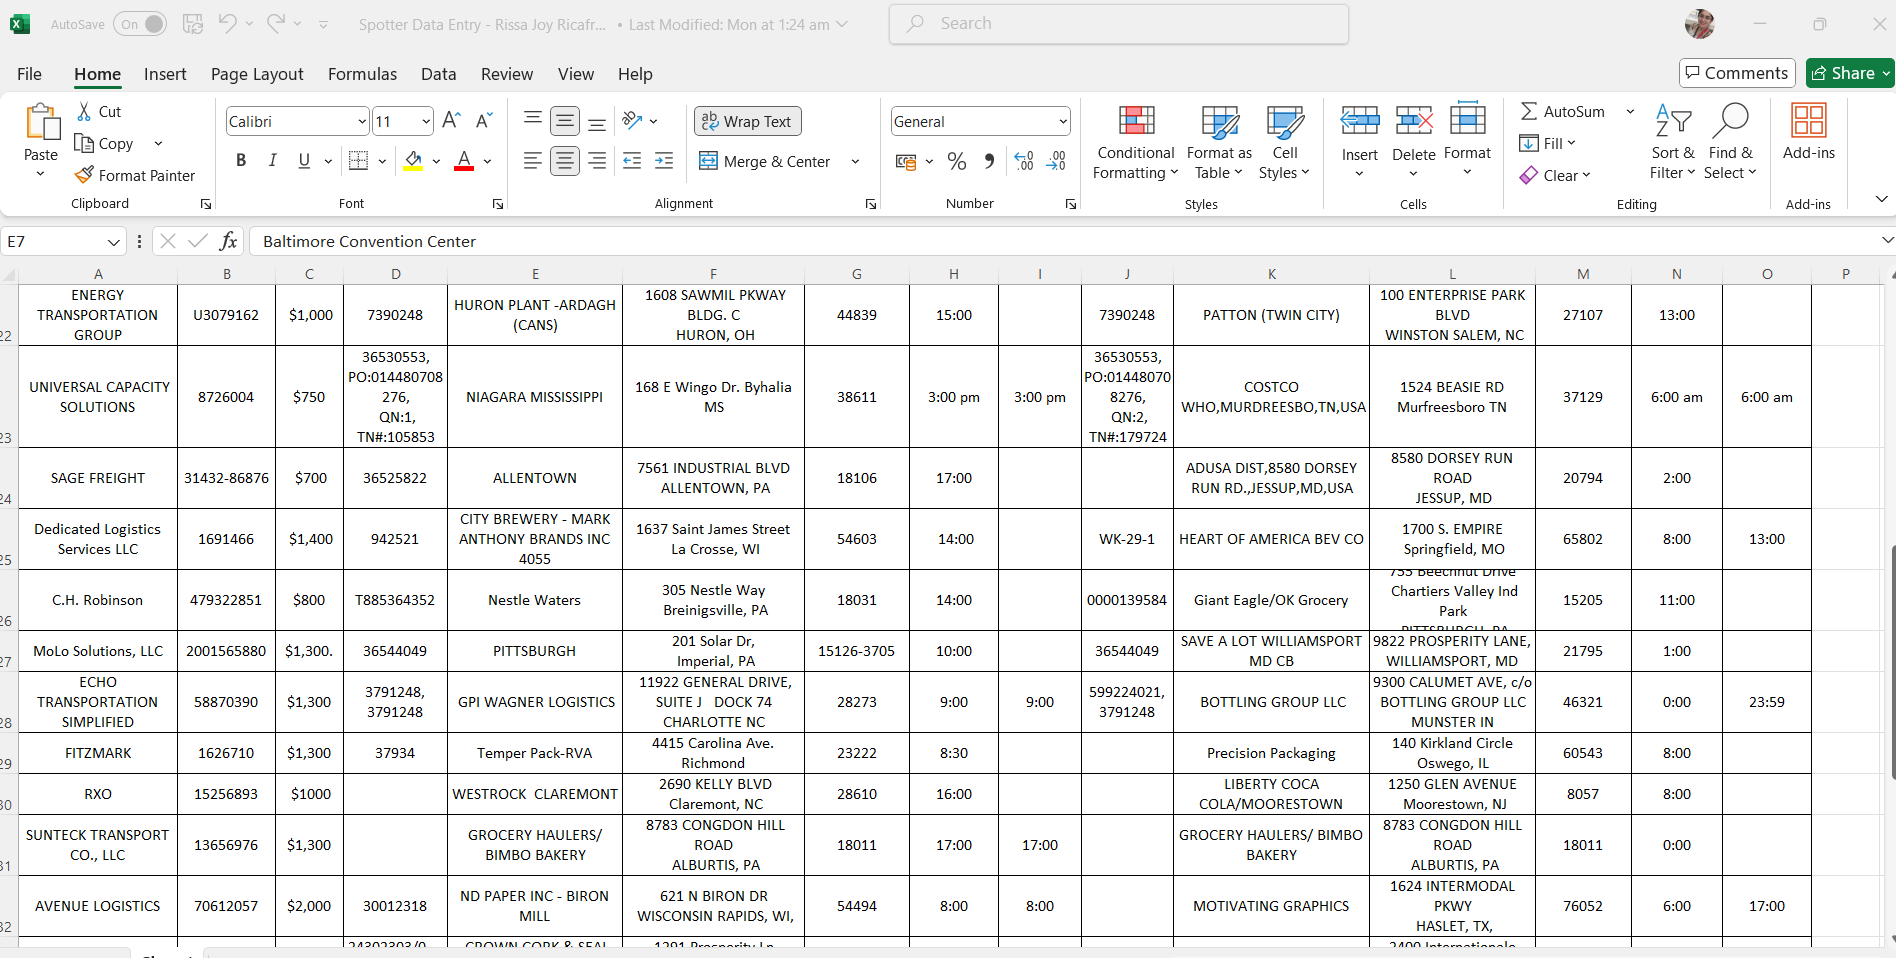Cut the selected cells
Screen dimensions: 1896x958
(x=99, y=112)
